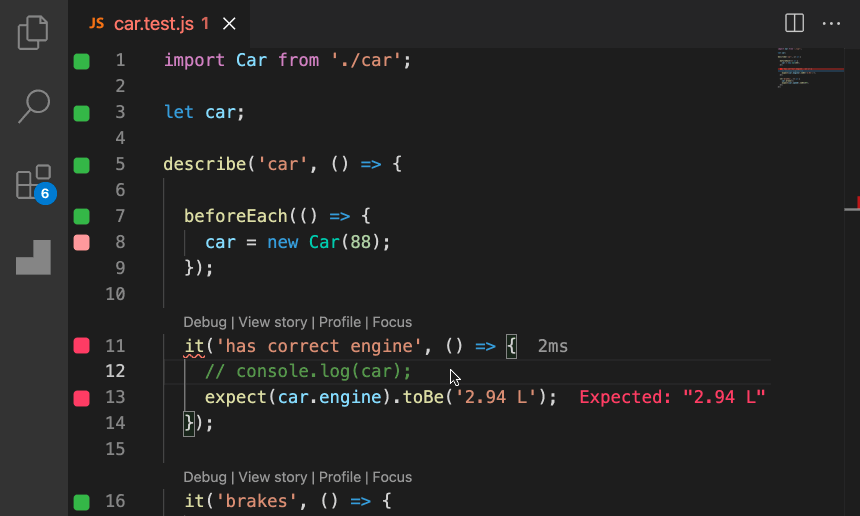Click View story above line 11
The image size is (860, 516).
272,322
